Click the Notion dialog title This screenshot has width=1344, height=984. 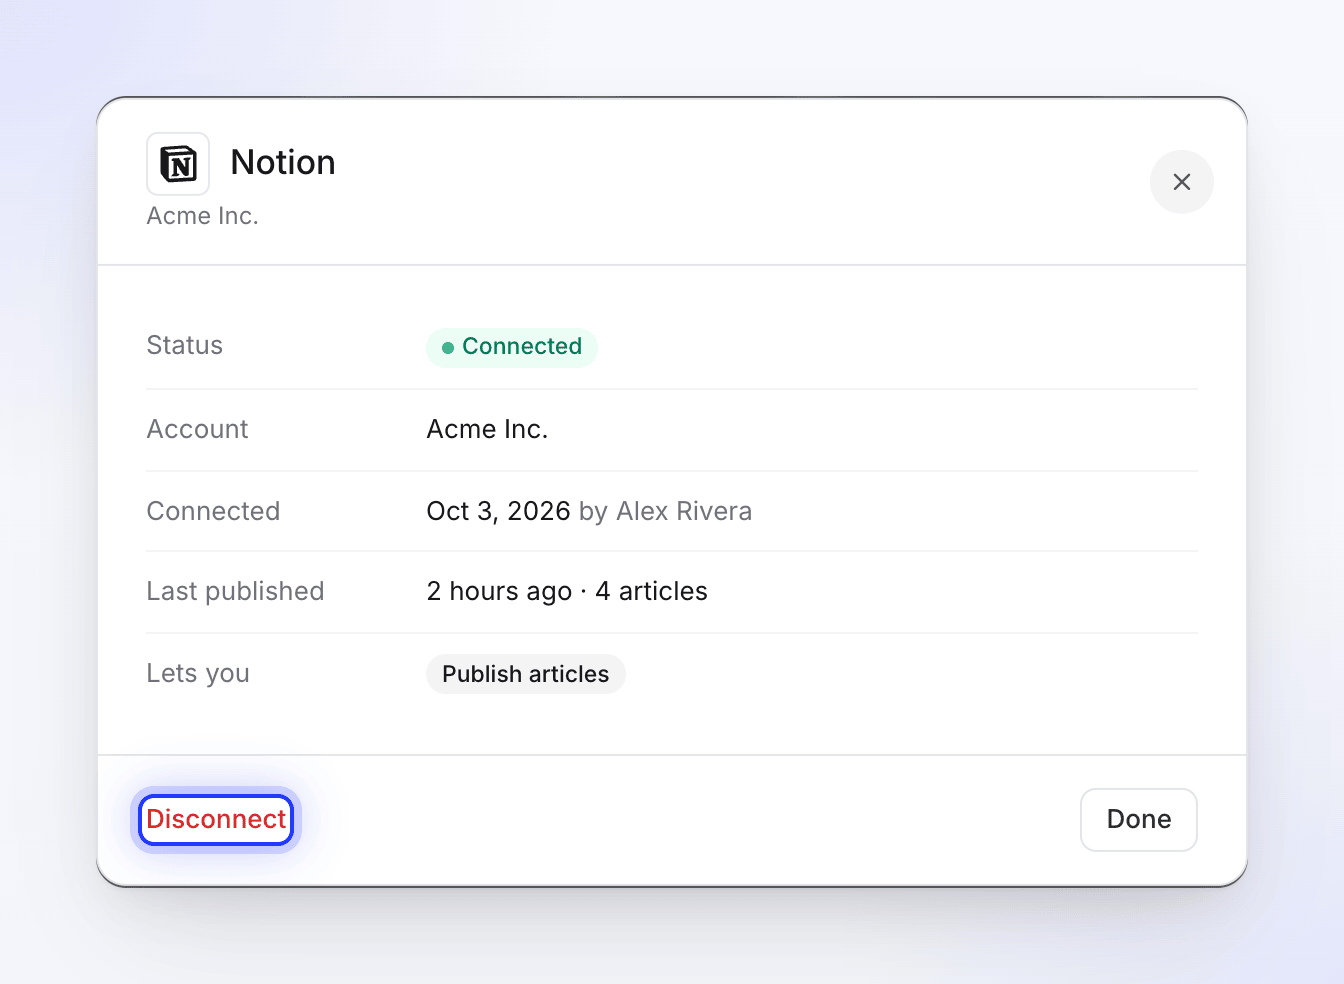point(283,163)
